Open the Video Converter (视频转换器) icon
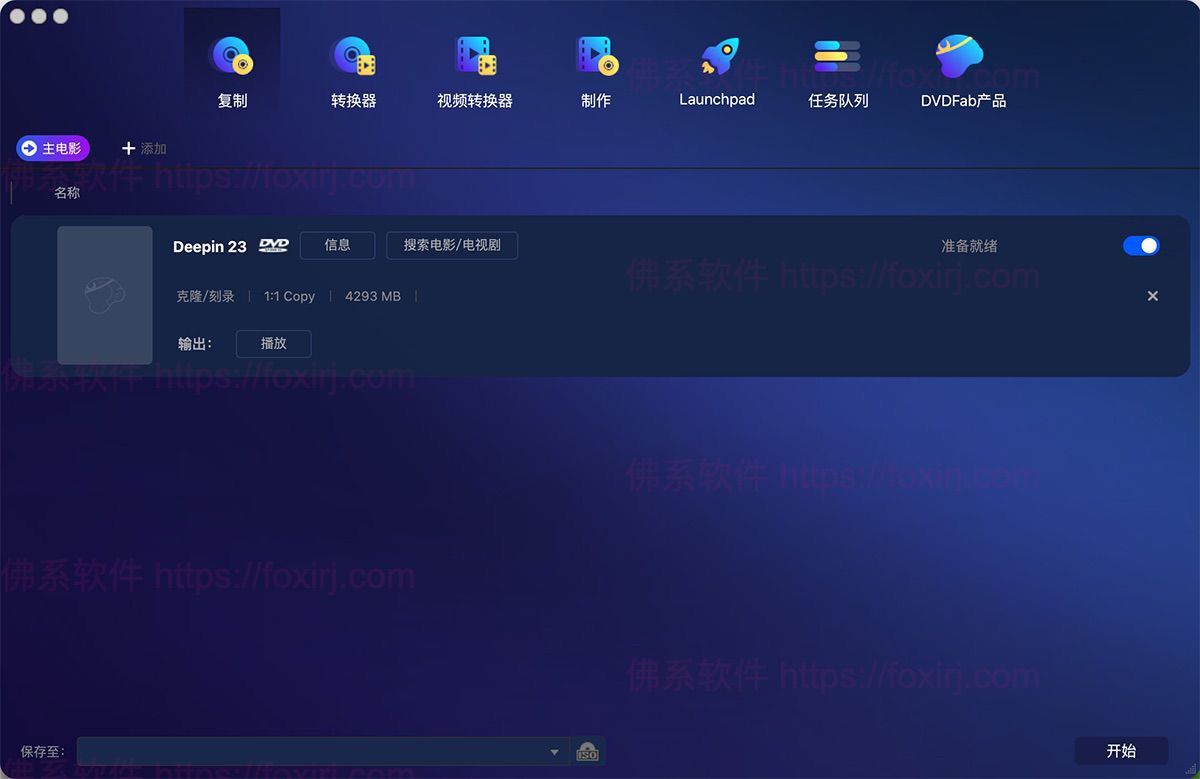The image size is (1200, 779). (x=475, y=58)
